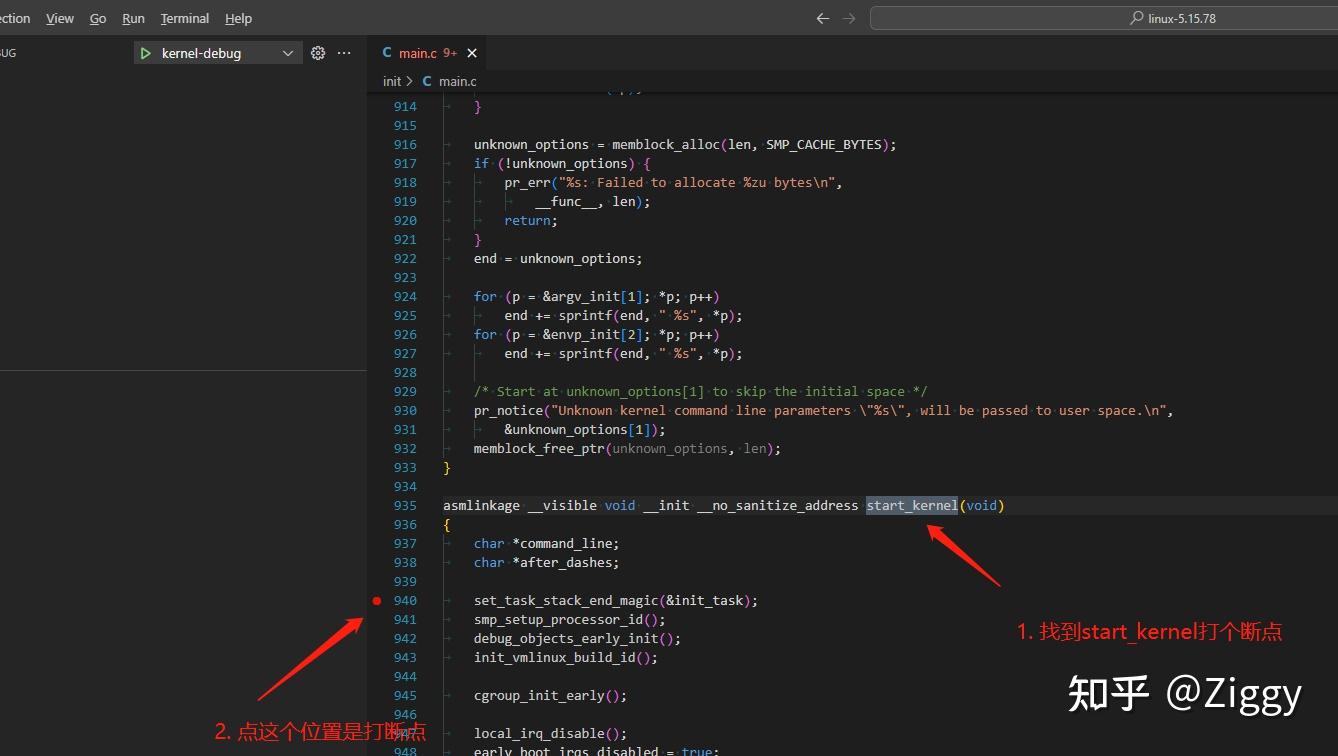The height and width of the screenshot is (756, 1338).
Task: Click the highlighted start_kernel function name
Action: (x=911, y=506)
